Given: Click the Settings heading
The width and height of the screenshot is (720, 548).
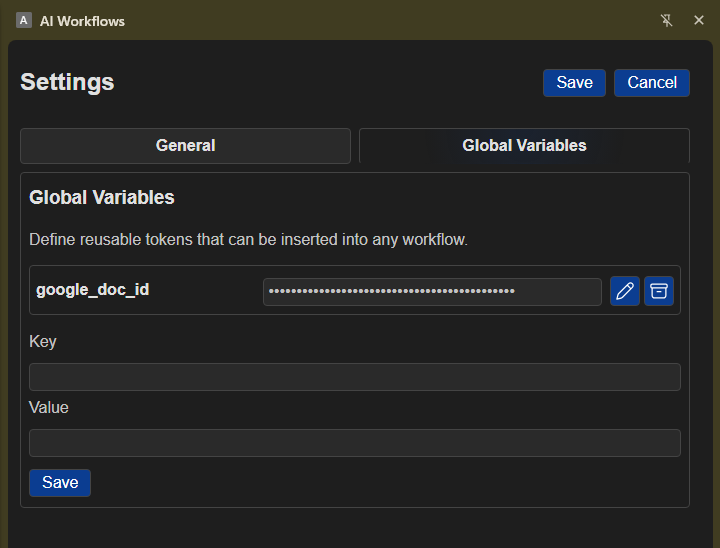Looking at the screenshot, I should pyautogui.click(x=67, y=83).
